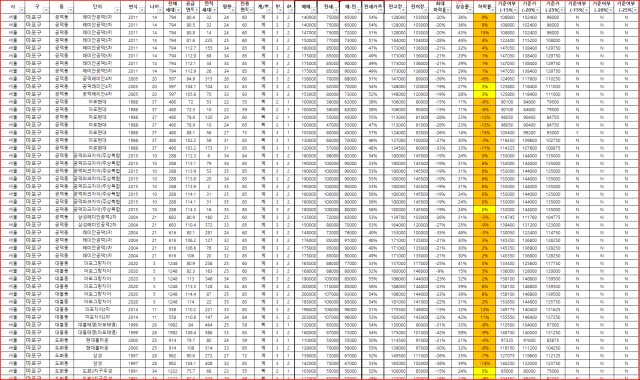Open the 공급면적 column filter dropdown
640x380 pixels.
click(197, 10)
